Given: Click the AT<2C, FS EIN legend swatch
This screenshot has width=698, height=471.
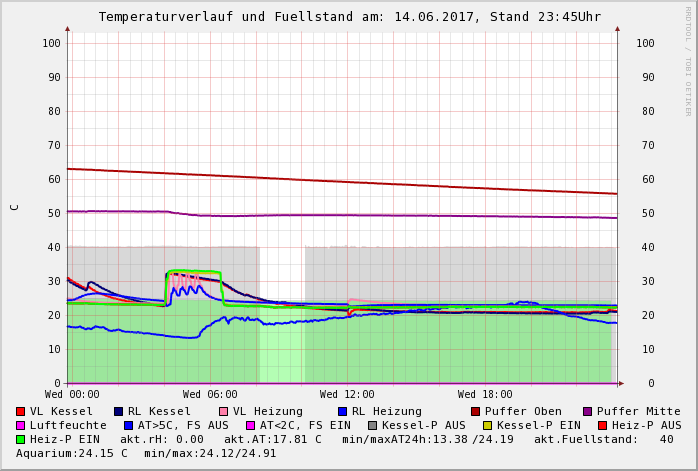Looking at the screenshot, I should point(251,425).
